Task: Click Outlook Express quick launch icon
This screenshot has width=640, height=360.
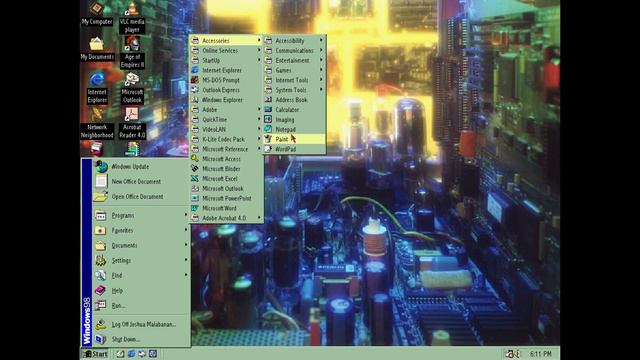Action: 142,354
